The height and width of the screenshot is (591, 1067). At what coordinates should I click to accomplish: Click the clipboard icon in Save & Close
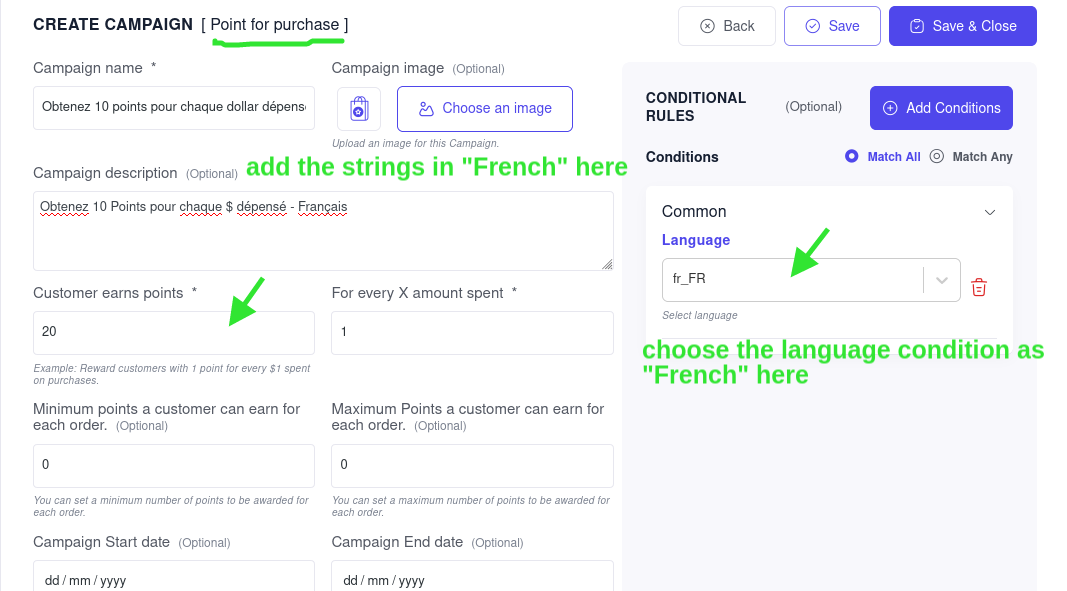click(917, 26)
